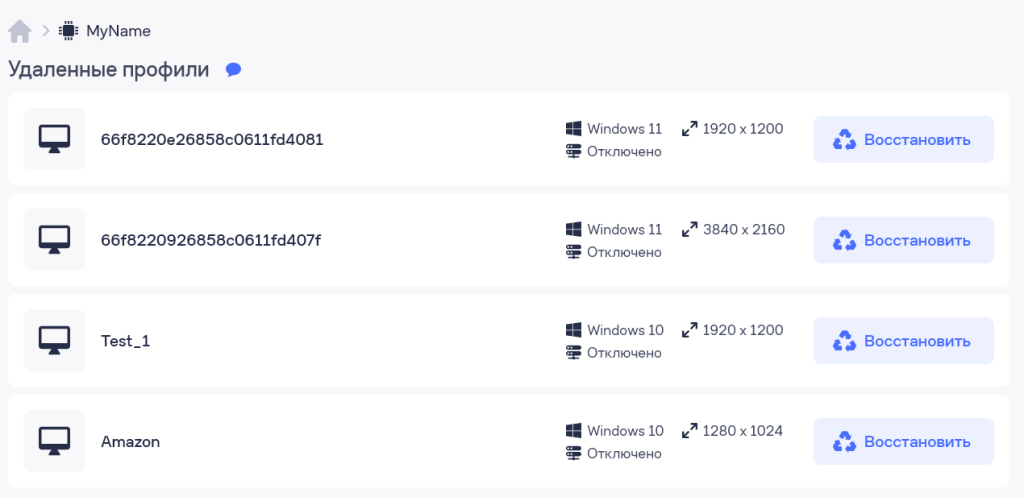Click the 1280 x 1024 resolution label
Image resolution: width=1024 pixels, height=497 pixels.
pos(743,430)
